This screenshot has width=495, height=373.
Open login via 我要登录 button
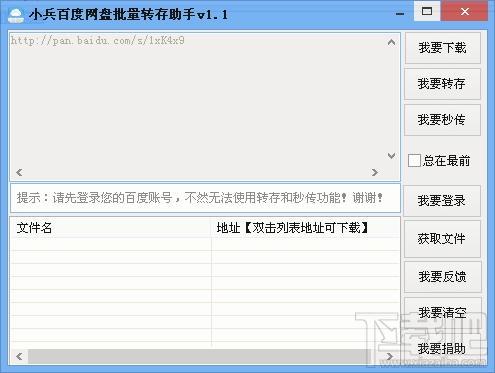[x=442, y=201]
